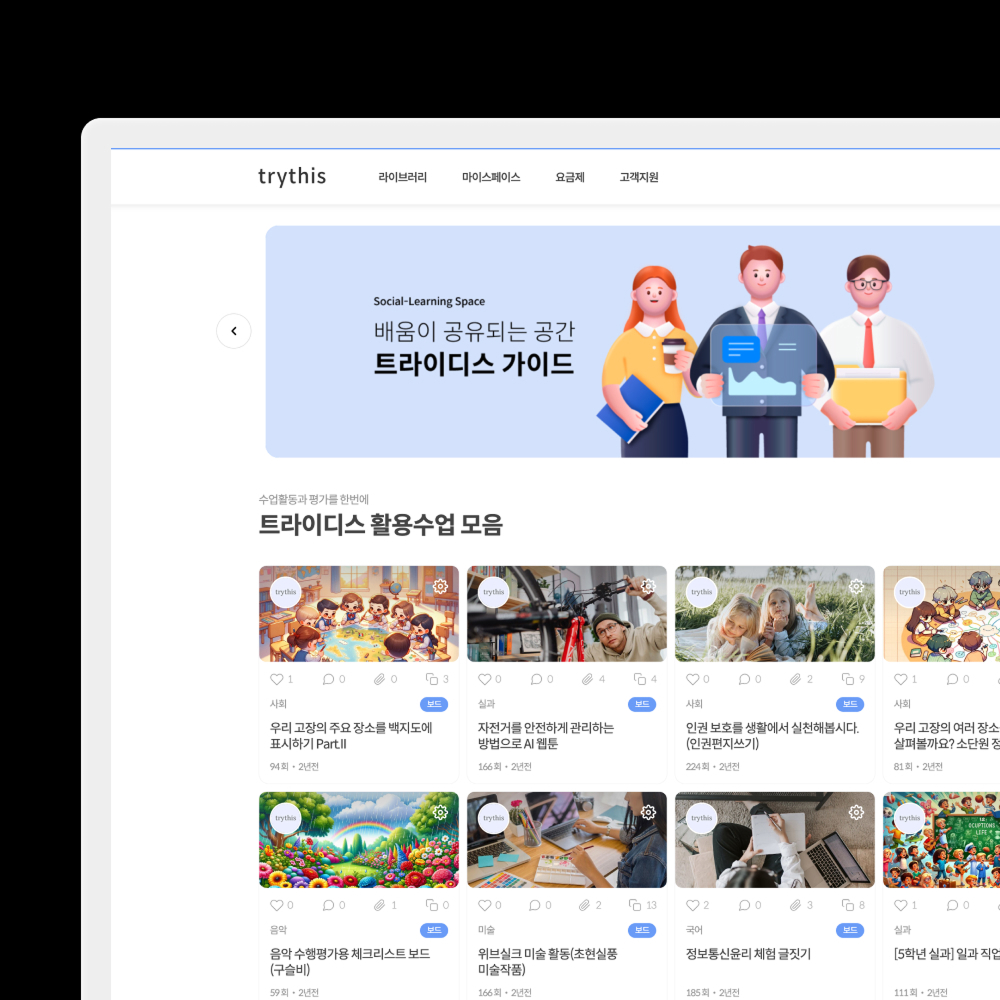Open the 고객지원 menu
Image resolution: width=1000 pixels, height=1000 pixels.
coord(638,177)
